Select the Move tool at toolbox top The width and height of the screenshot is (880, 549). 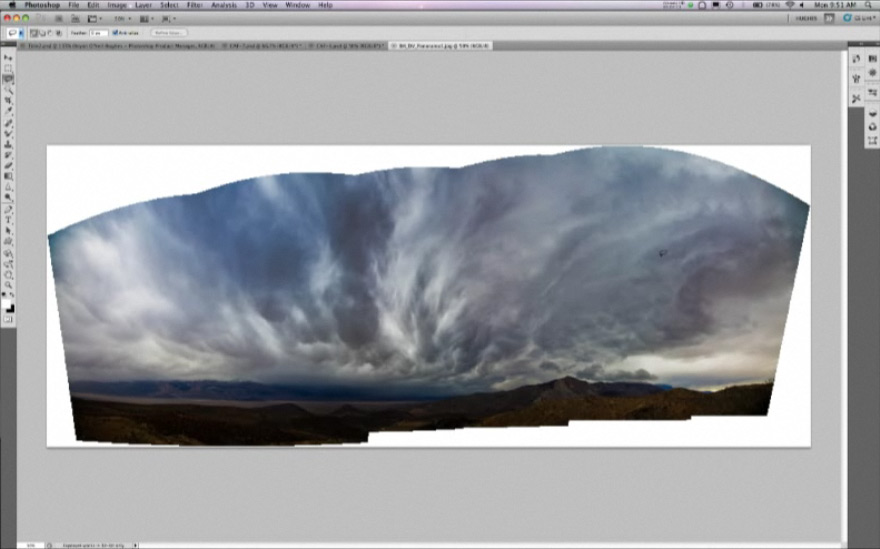(x=8, y=58)
